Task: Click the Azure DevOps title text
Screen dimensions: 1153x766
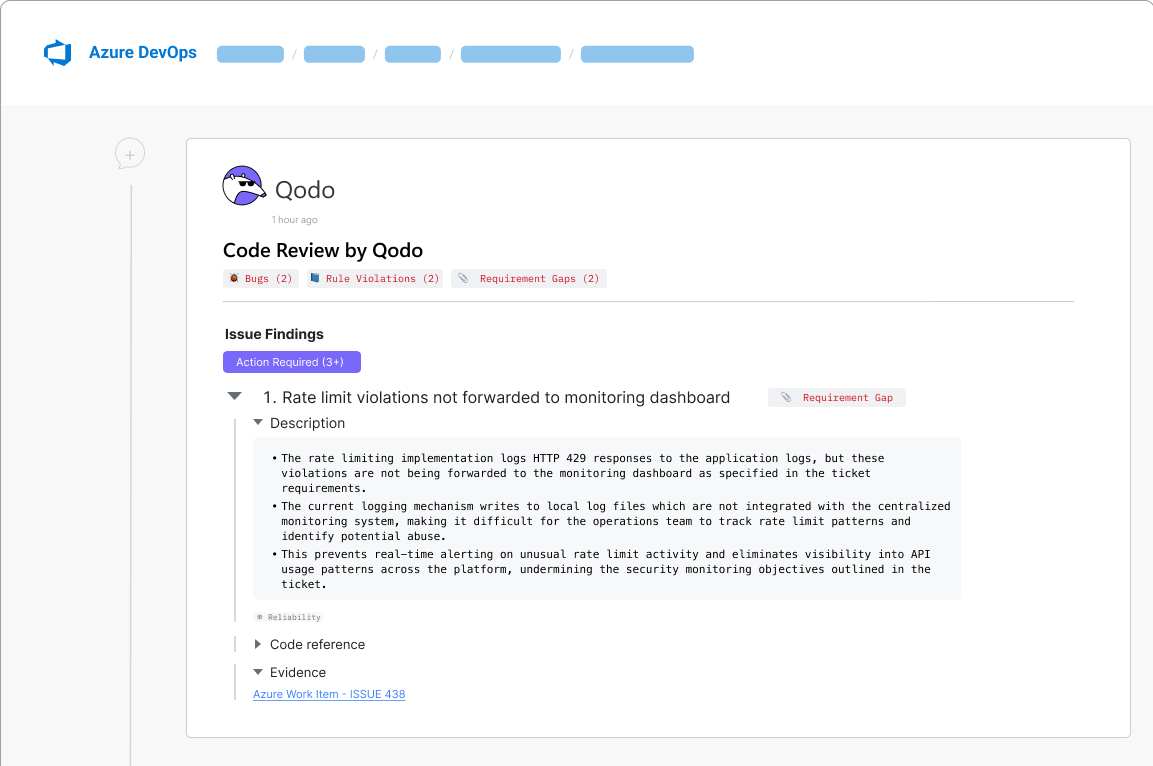Action: tap(143, 53)
